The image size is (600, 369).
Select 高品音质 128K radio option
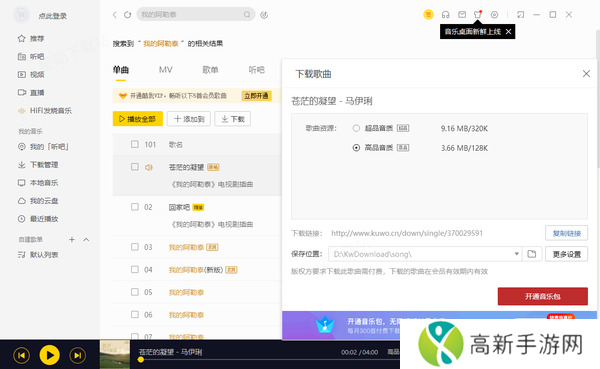click(356, 148)
